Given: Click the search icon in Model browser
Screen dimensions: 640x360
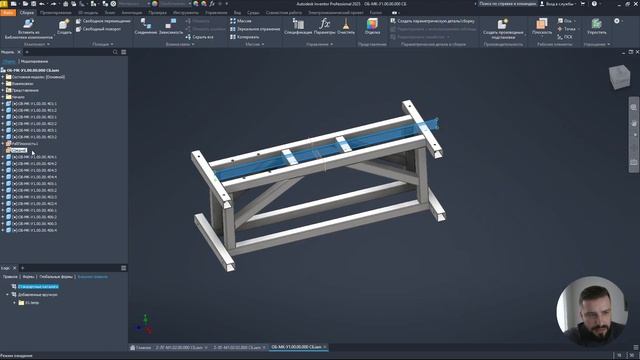Looking at the screenshot, I should pos(115,52).
